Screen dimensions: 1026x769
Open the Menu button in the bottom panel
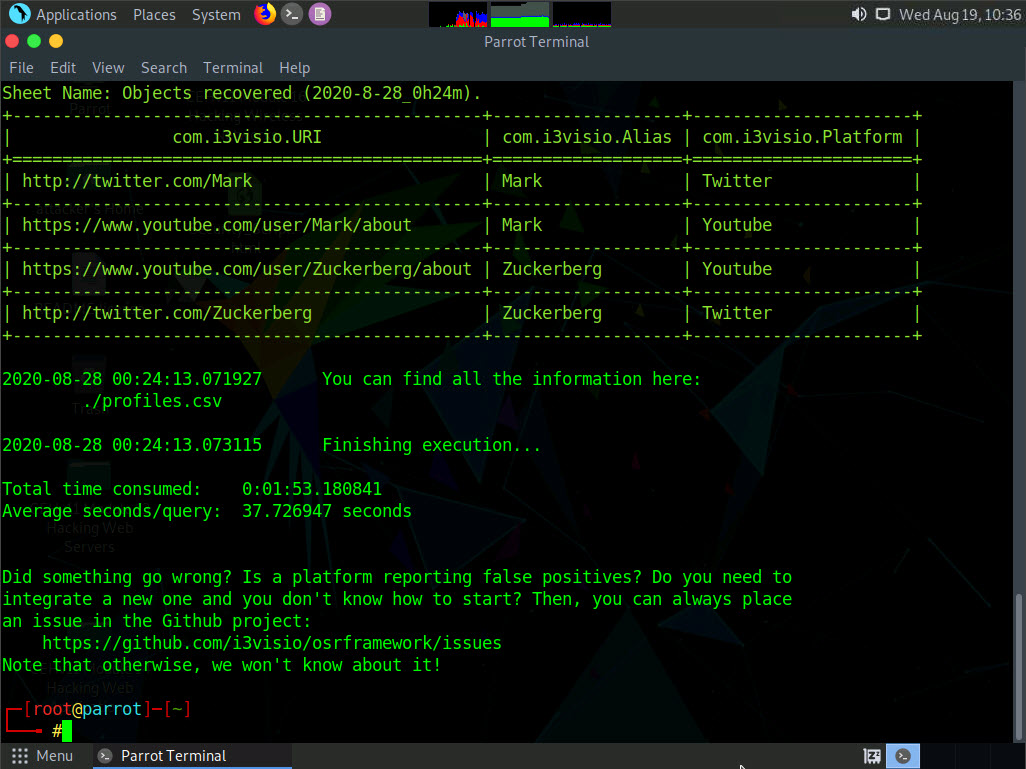pyautogui.click(x=43, y=756)
